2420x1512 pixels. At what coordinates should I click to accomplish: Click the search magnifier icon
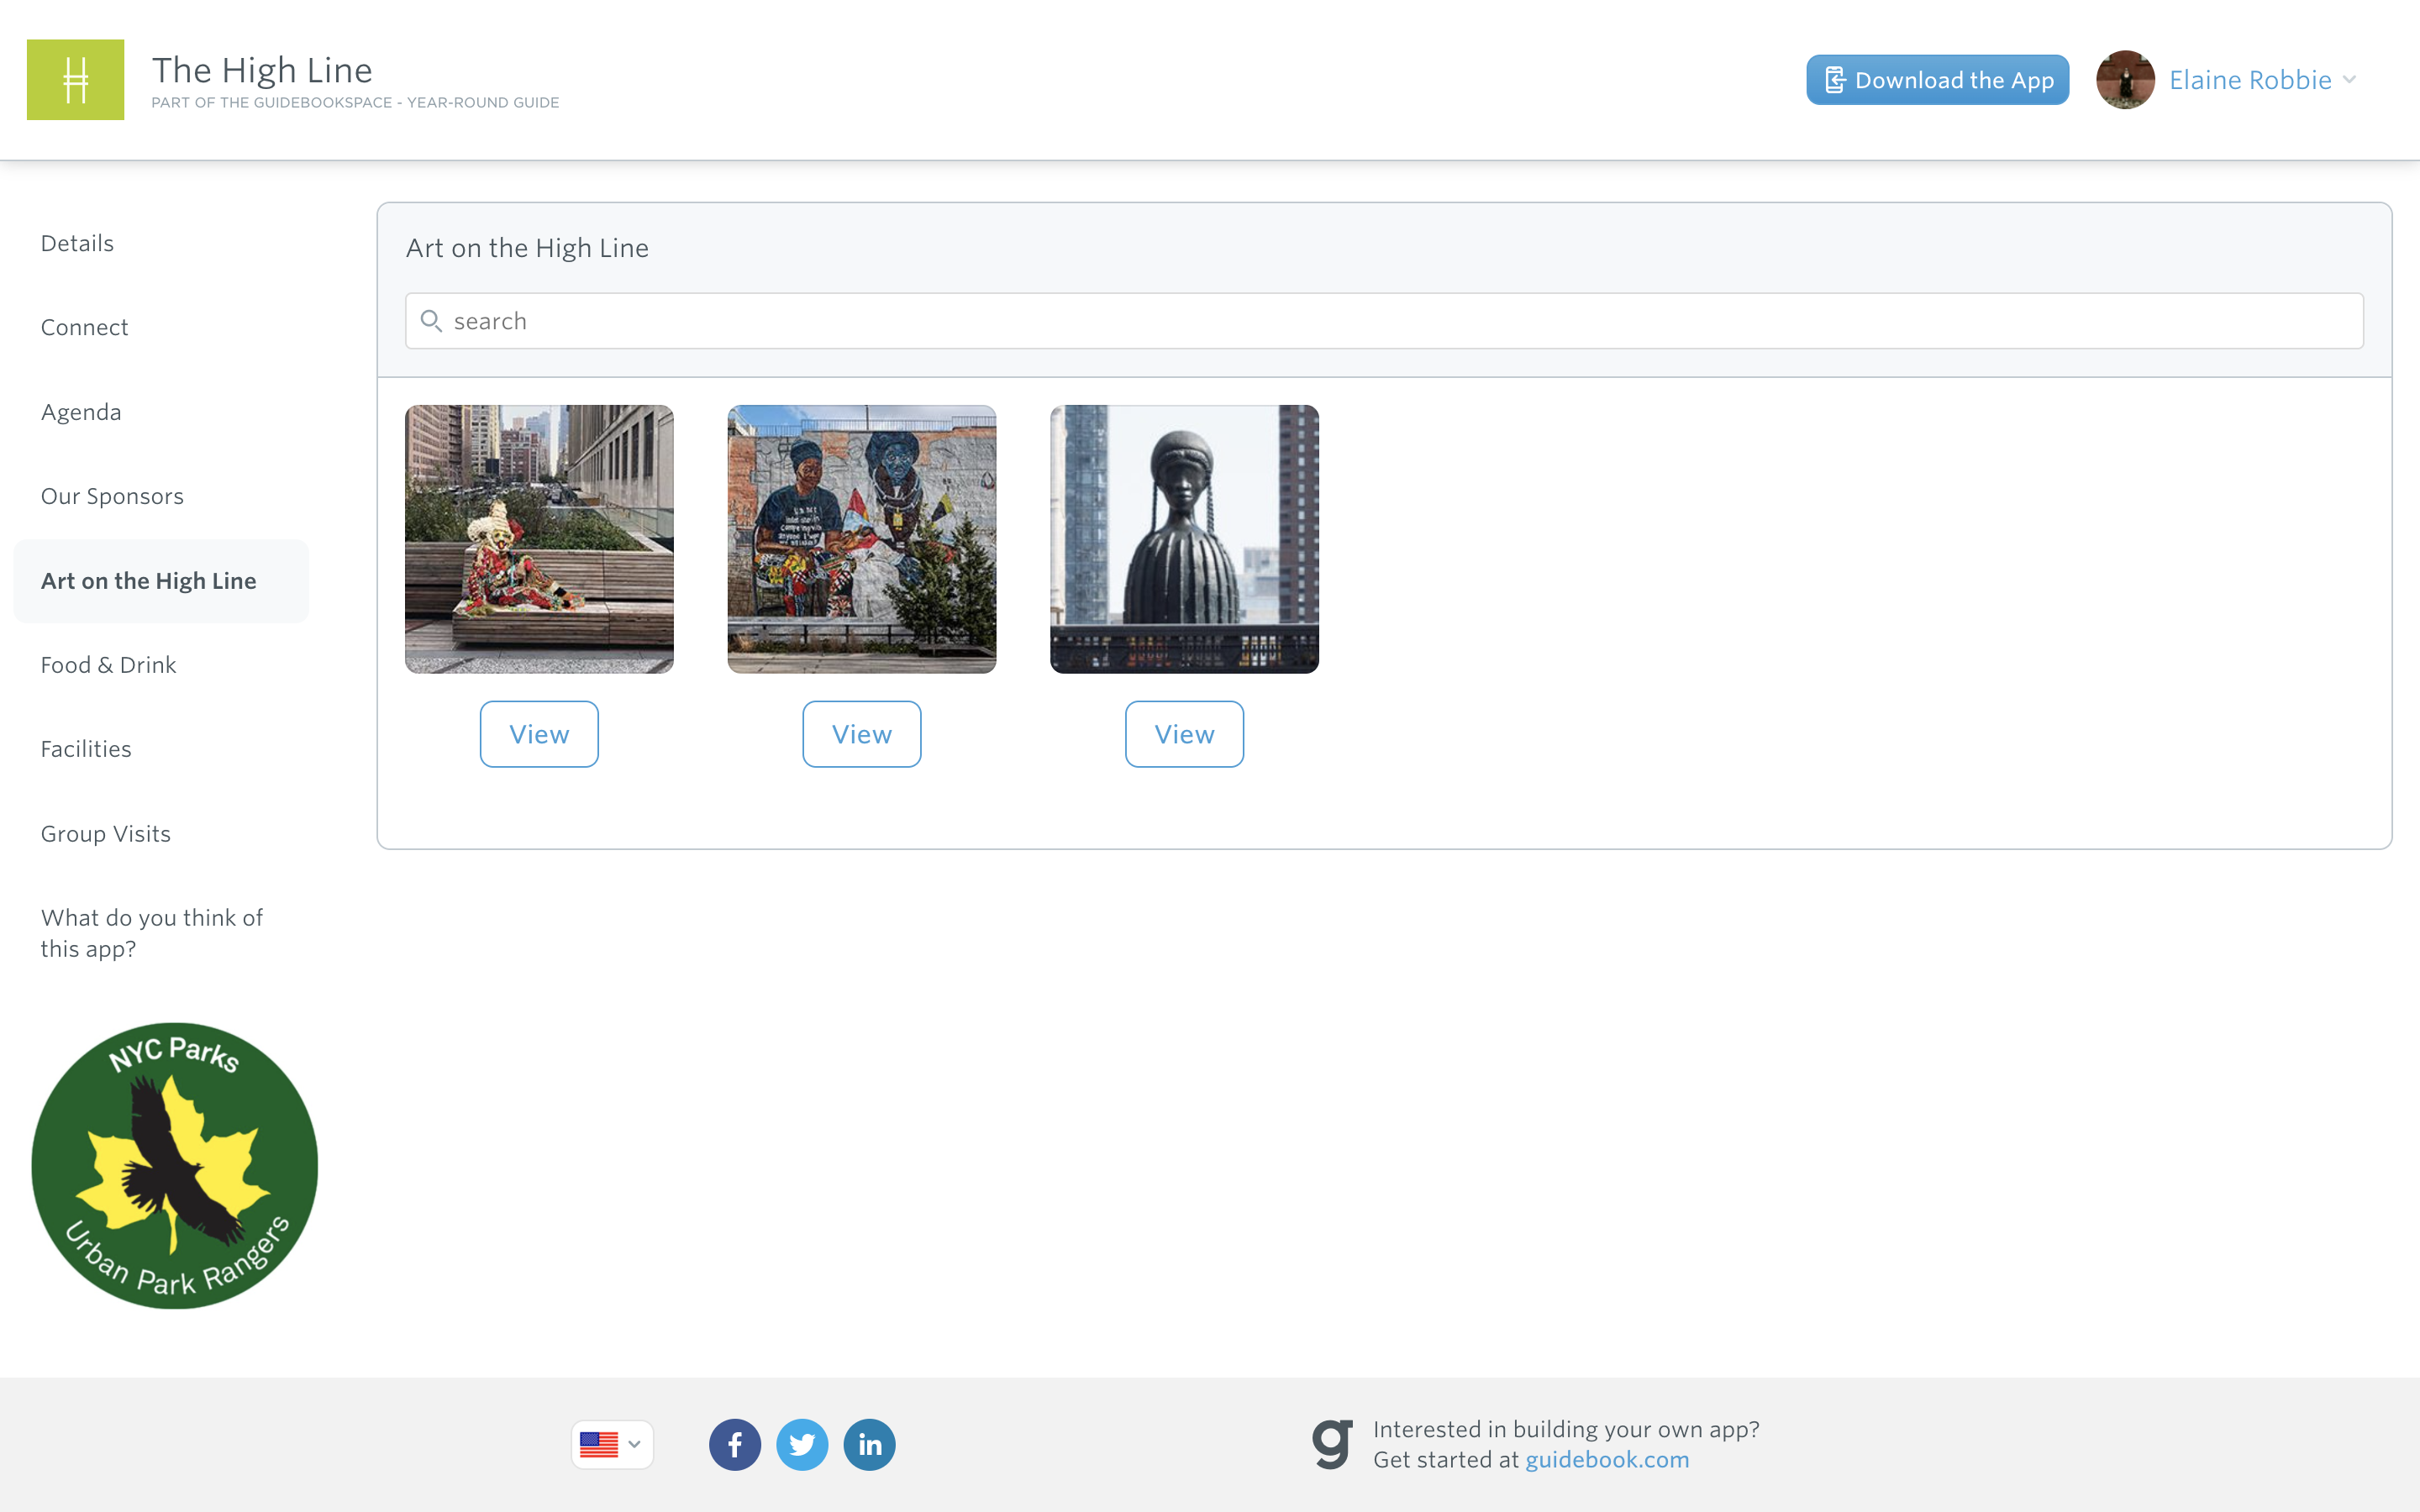(x=432, y=320)
